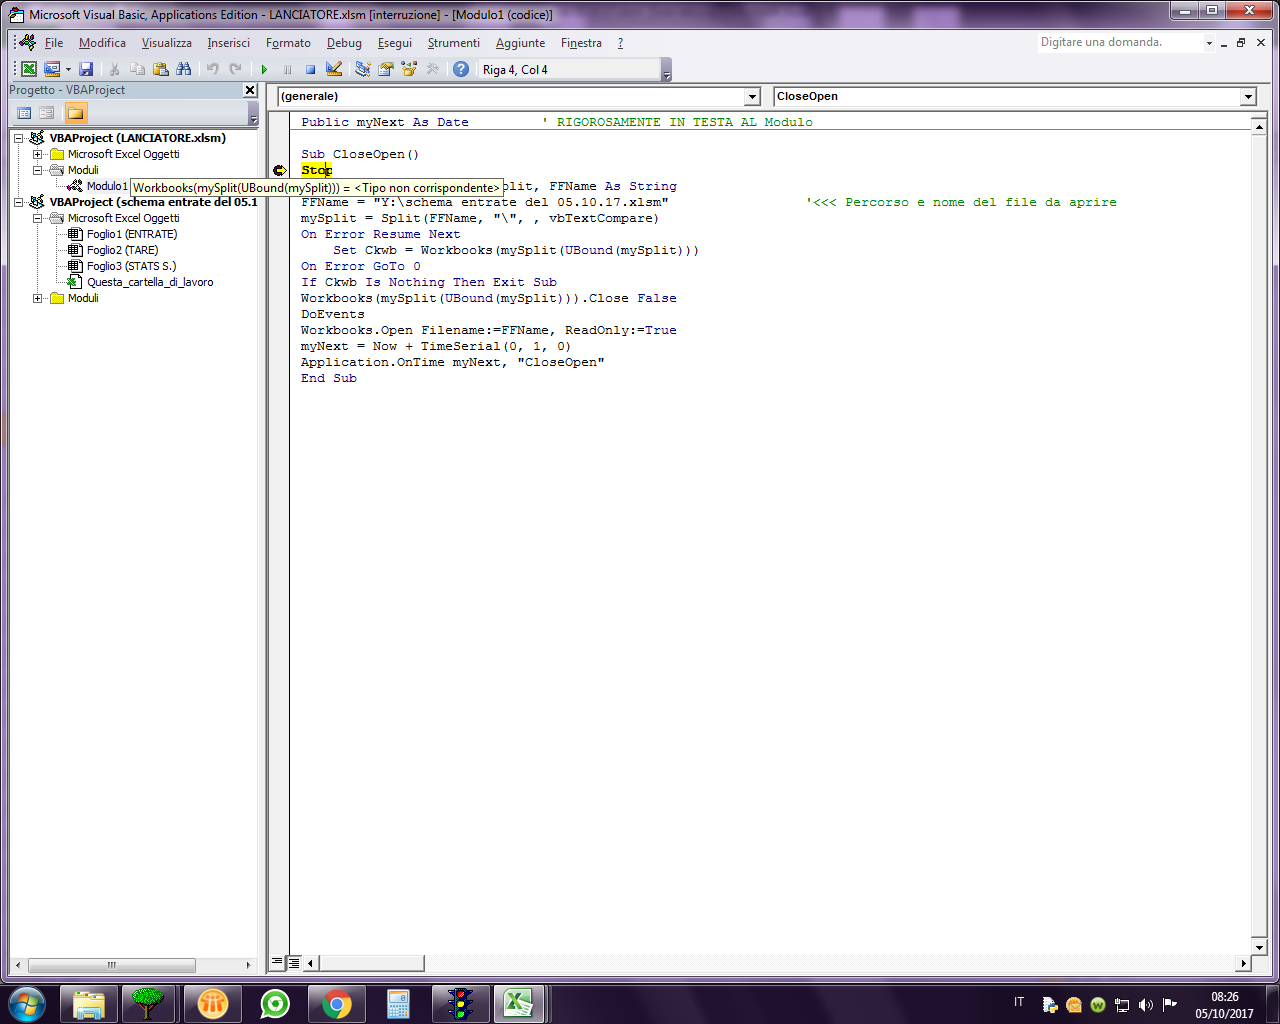Image resolution: width=1280 pixels, height=1024 pixels.
Task: Click the Undo arrow icon
Action: coord(212,69)
